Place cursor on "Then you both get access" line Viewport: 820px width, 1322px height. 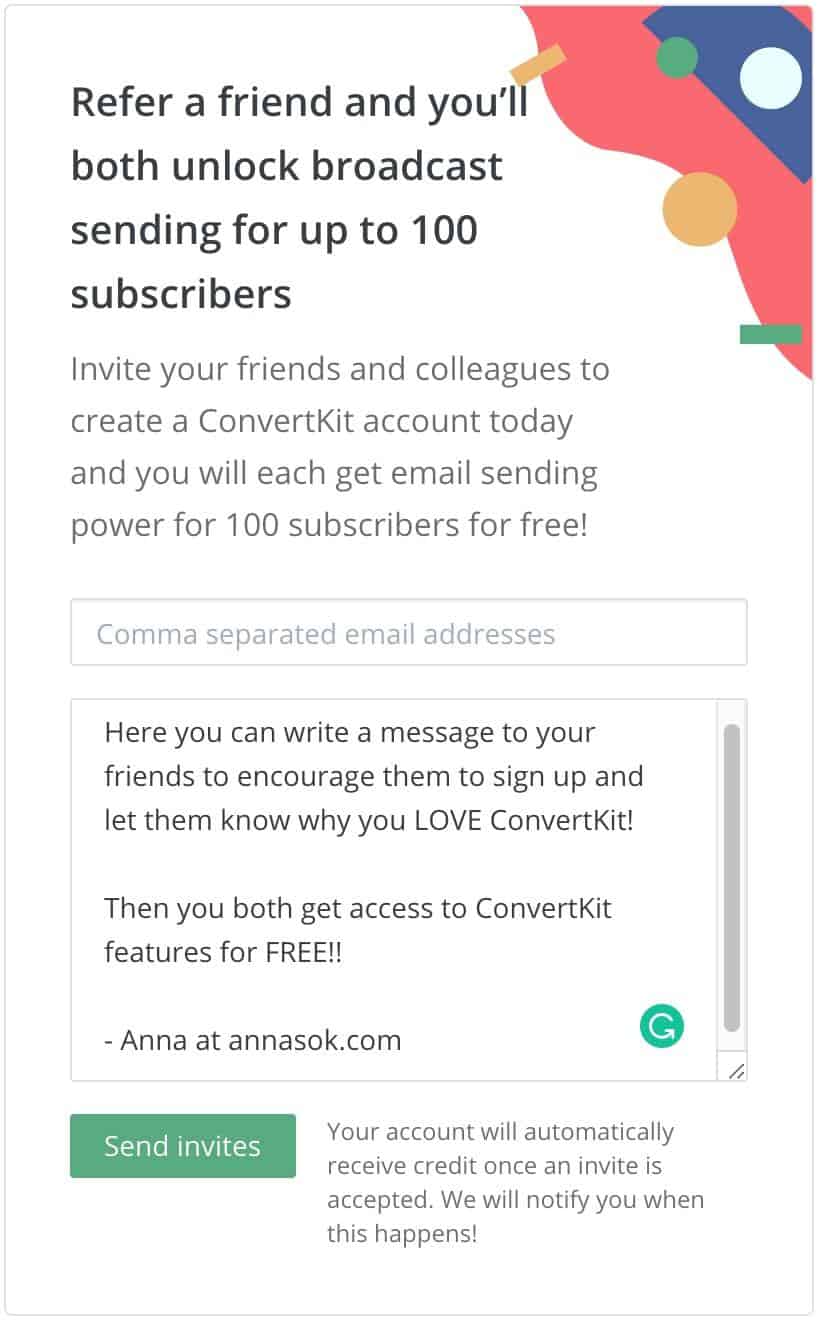357,909
